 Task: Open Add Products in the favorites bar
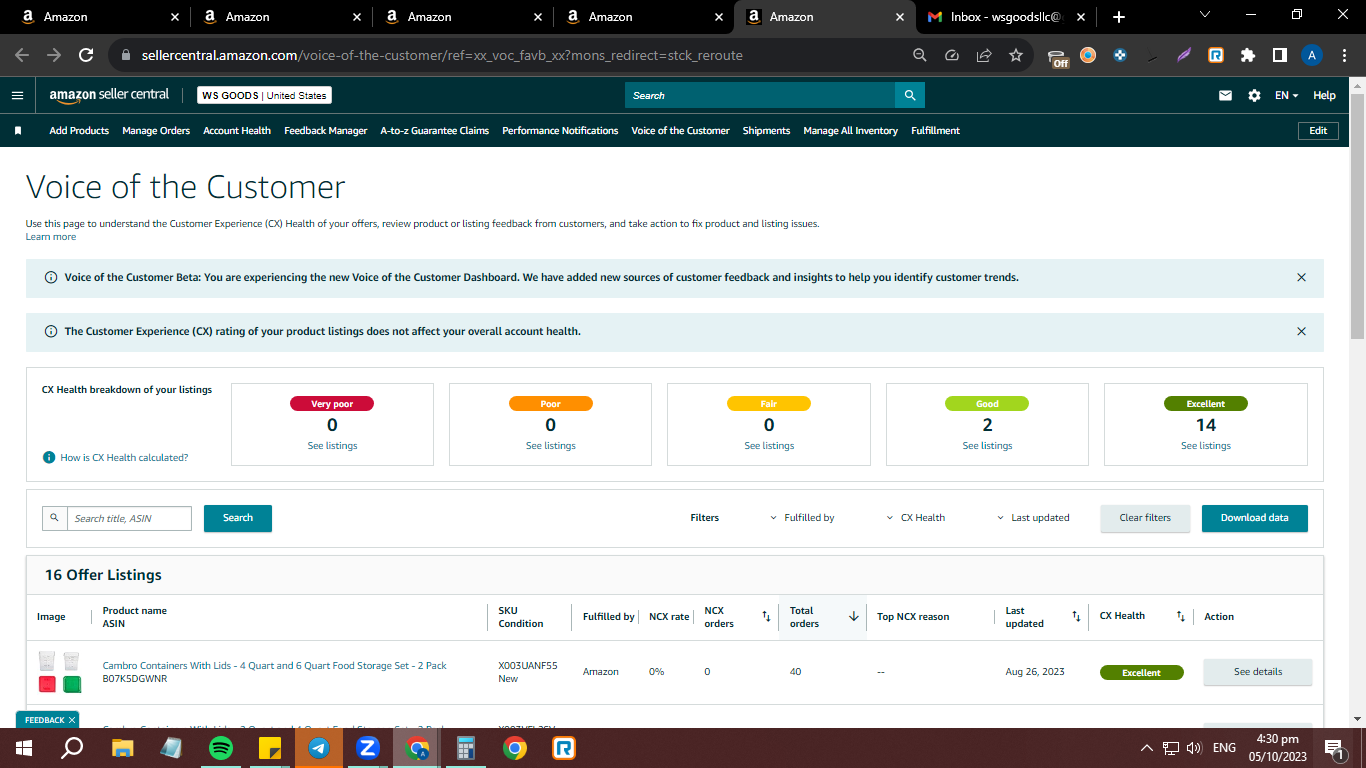coord(79,131)
